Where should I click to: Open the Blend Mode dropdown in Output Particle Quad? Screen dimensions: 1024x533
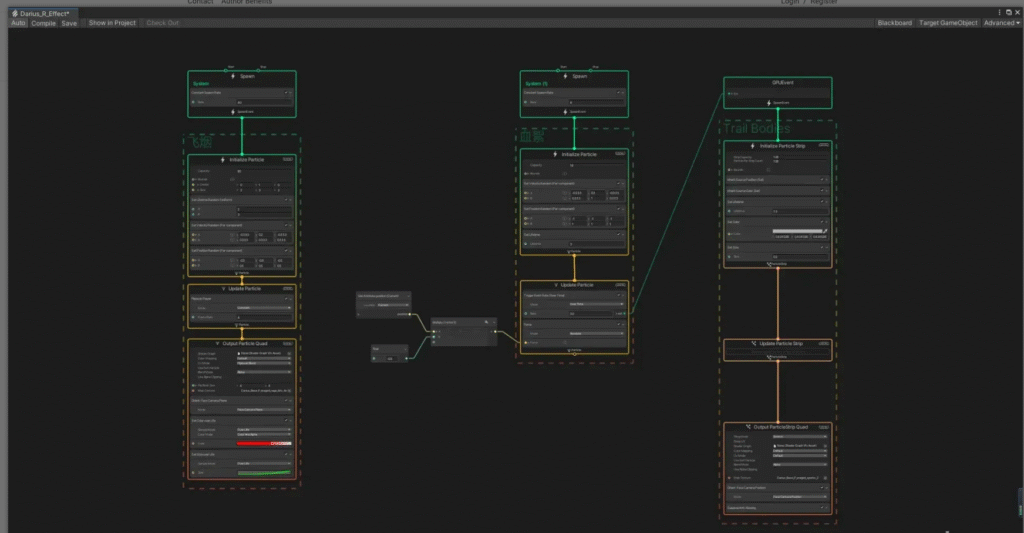point(264,372)
